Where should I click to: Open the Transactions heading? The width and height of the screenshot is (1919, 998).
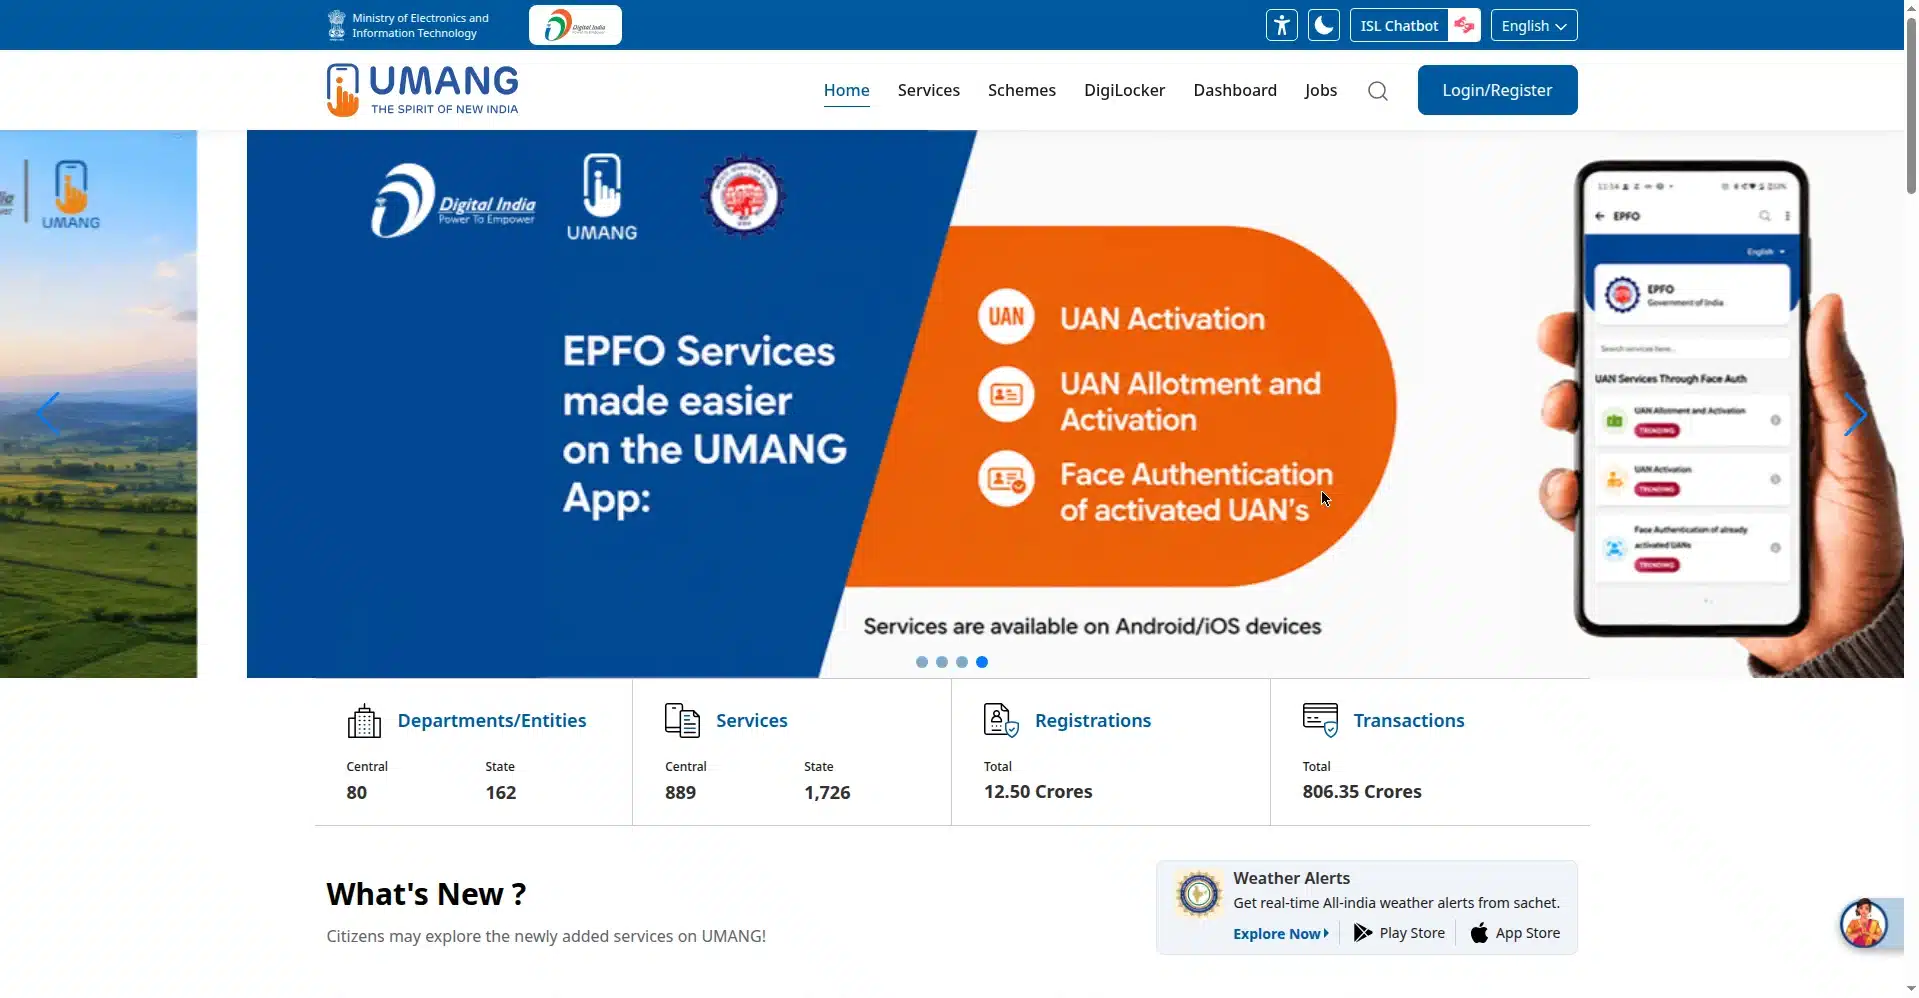[x=1408, y=721]
